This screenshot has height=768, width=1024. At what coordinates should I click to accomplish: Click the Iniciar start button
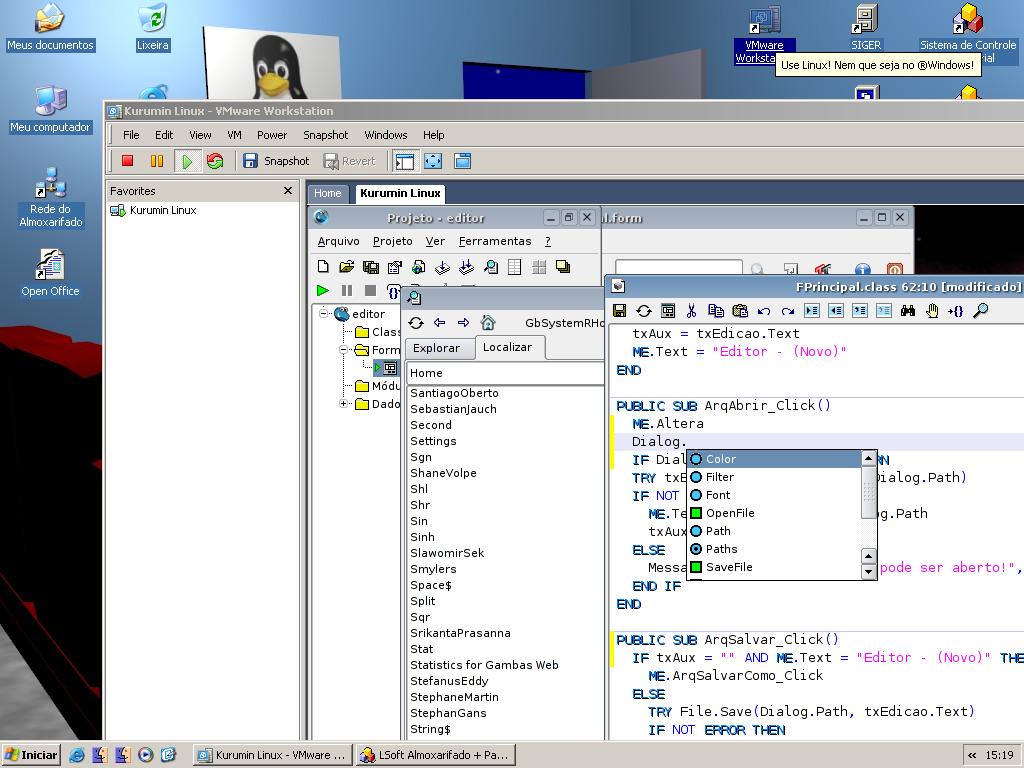31,755
